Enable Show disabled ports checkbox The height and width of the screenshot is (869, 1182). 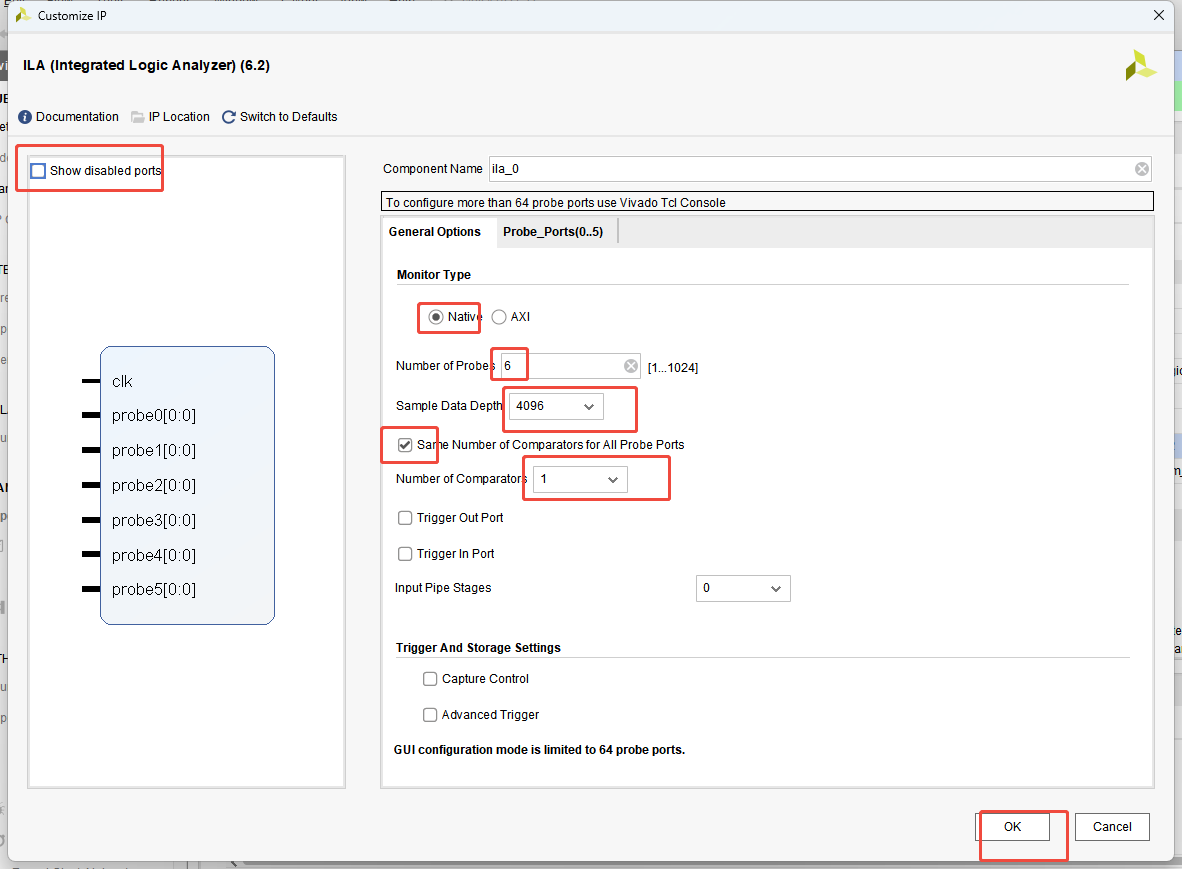point(38,171)
